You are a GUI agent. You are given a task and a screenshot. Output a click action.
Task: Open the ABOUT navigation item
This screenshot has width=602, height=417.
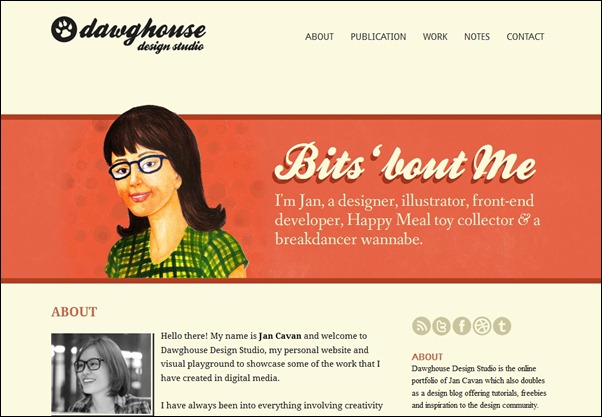319,37
